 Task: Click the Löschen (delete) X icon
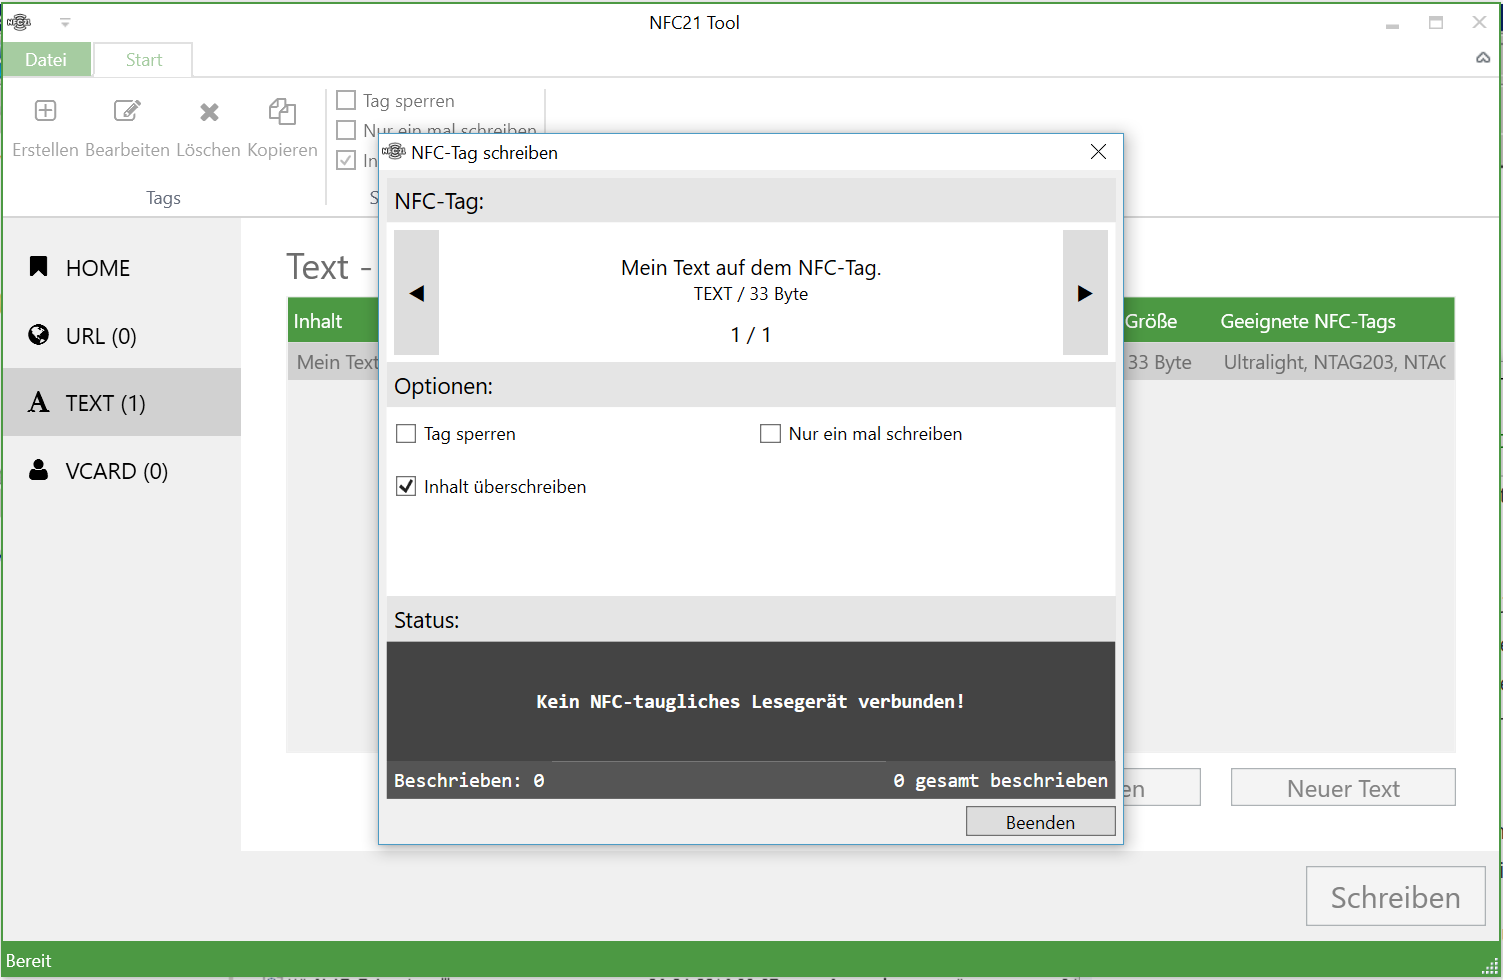(x=209, y=112)
